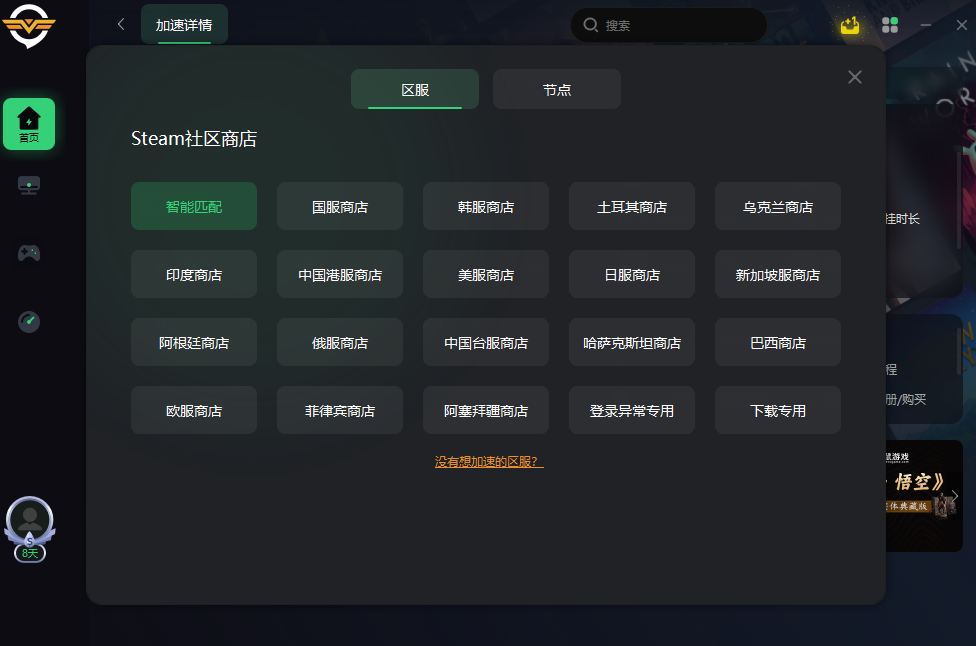This screenshot has width=976, height=646.
Task: Open the home page sidebar icon
Action: coord(29,124)
